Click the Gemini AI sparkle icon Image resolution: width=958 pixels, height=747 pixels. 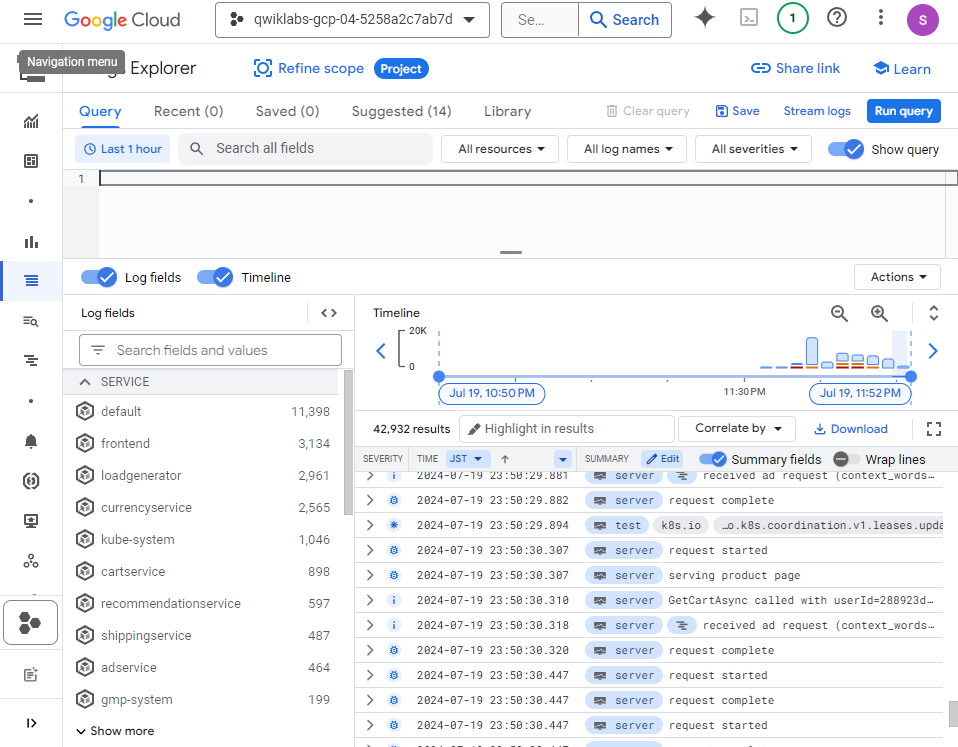pyautogui.click(x=704, y=18)
